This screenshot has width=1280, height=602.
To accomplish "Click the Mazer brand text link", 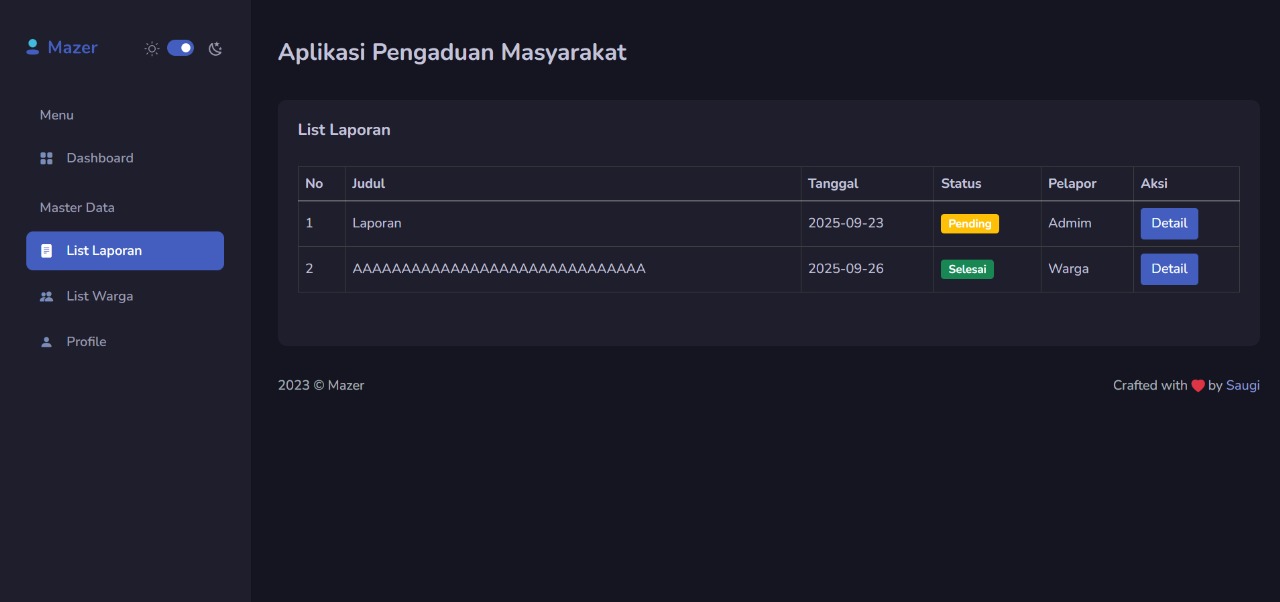I will click(72, 47).
